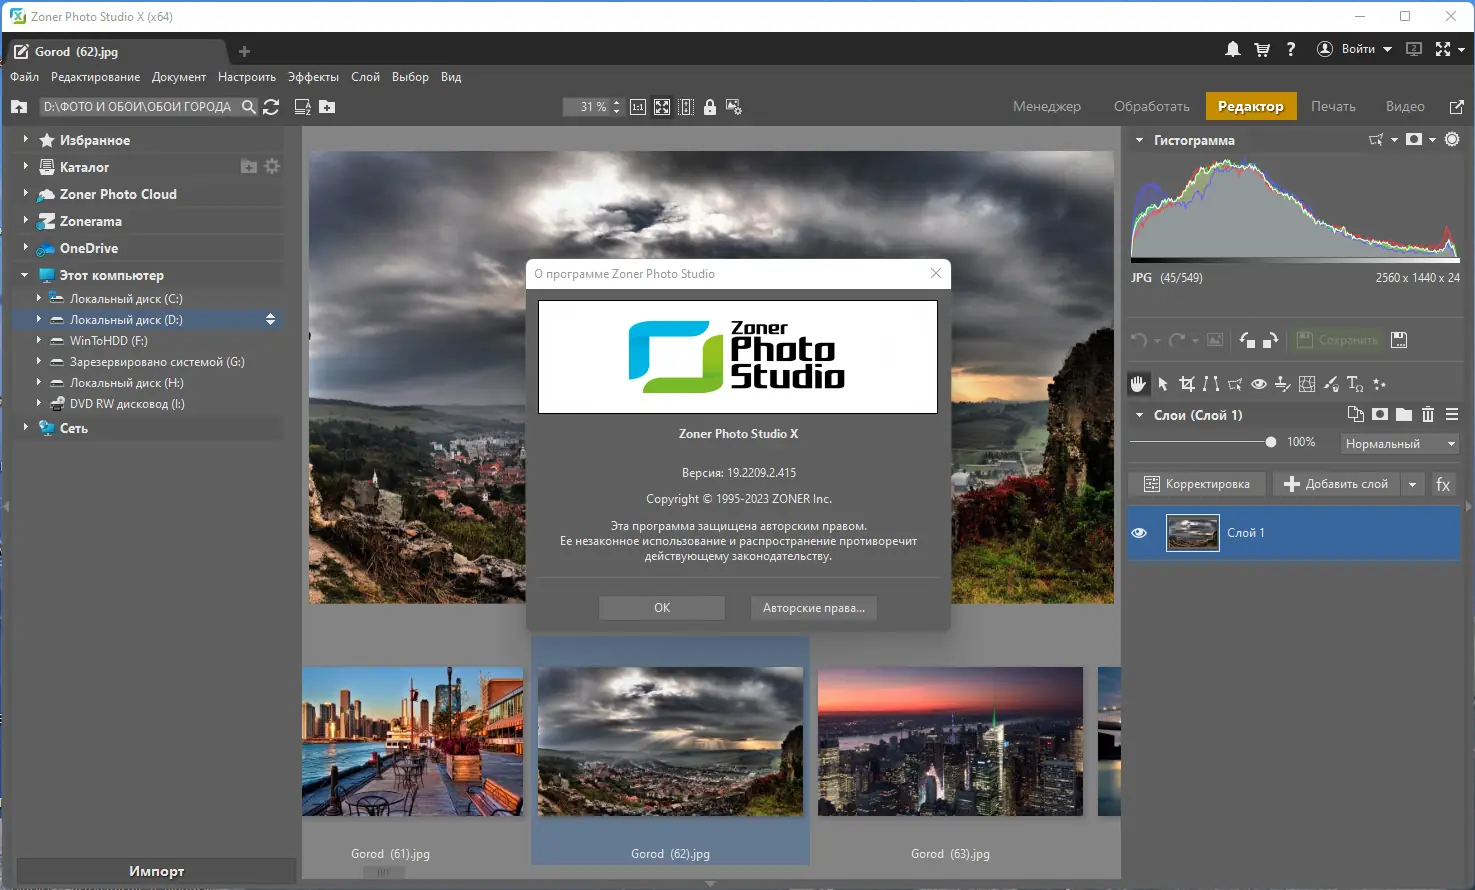Image resolution: width=1475 pixels, height=890 pixels.
Task: Open the Редактирование menu
Action: tap(96, 77)
